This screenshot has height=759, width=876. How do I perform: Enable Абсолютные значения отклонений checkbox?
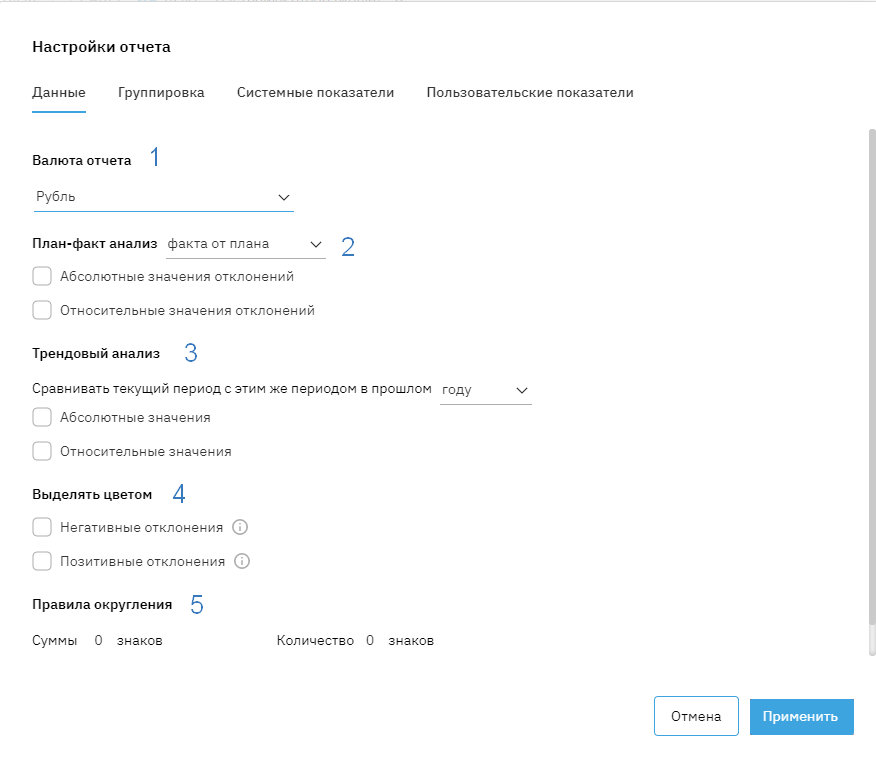(42, 276)
